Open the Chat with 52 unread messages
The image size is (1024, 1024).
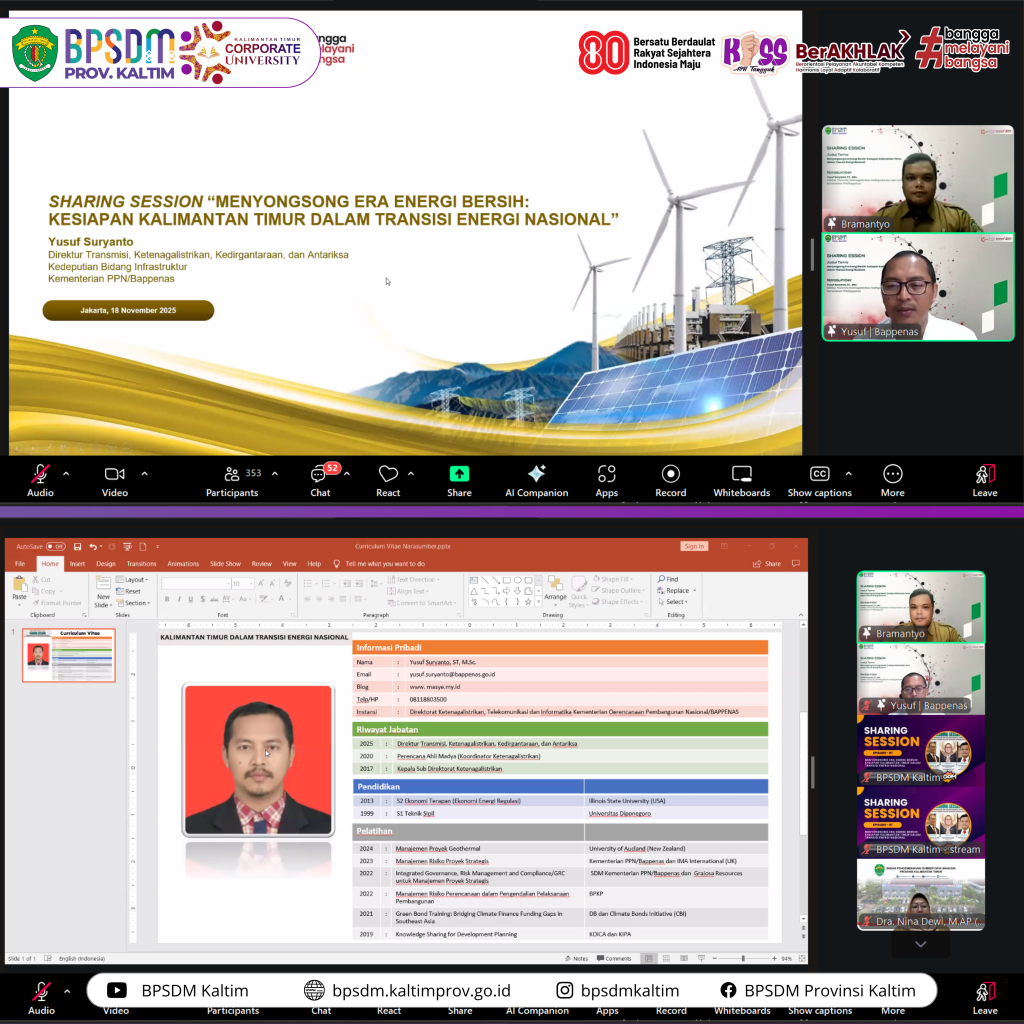(x=320, y=474)
